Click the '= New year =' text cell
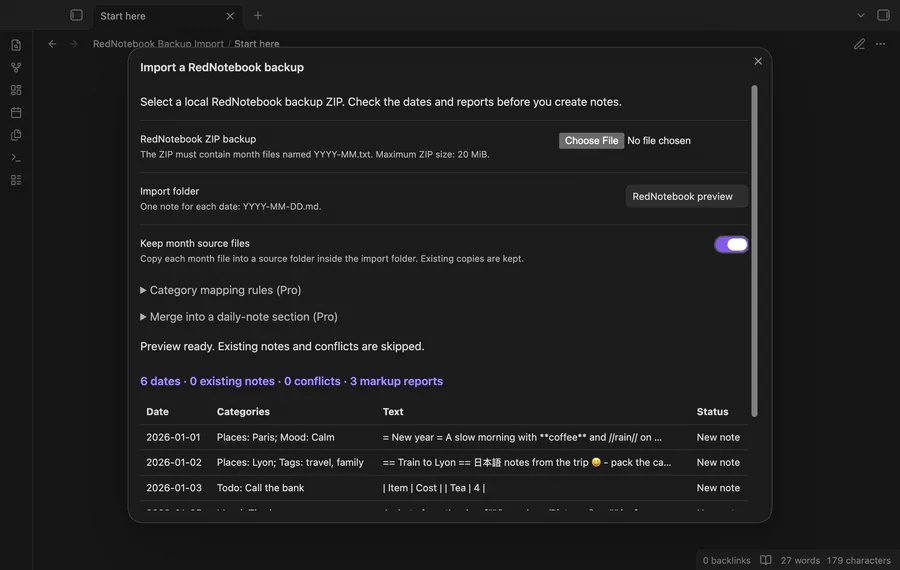This screenshot has height=570, width=900. 522,437
